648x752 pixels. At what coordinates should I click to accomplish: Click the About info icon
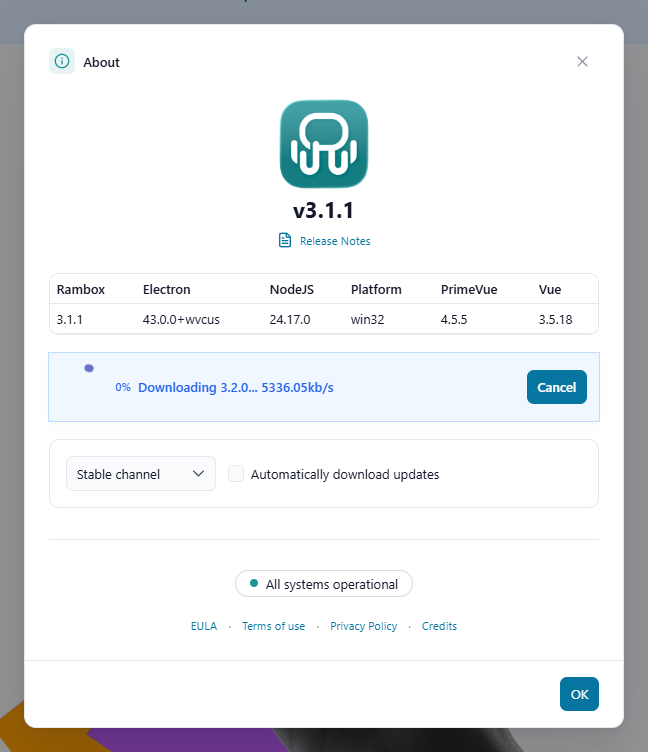coord(62,61)
